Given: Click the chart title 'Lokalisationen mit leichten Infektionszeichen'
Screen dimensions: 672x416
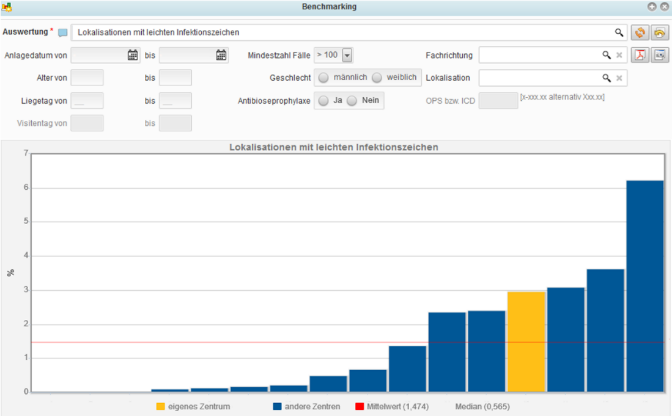Looking at the screenshot, I should 333,147.
